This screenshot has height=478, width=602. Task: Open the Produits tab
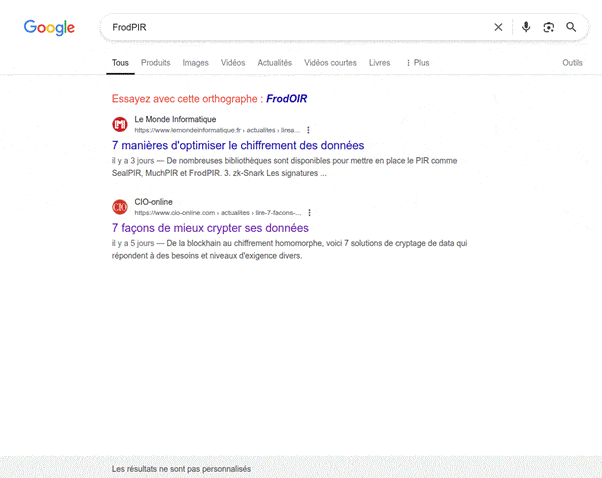click(155, 63)
